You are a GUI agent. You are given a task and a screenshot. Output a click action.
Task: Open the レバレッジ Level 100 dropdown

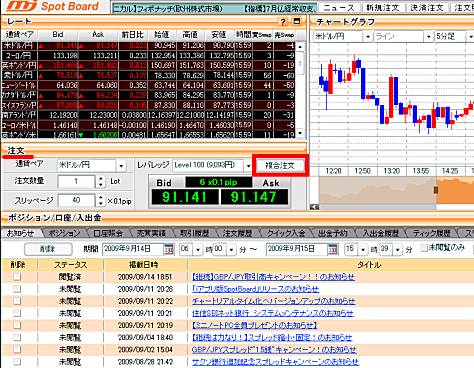(248, 165)
